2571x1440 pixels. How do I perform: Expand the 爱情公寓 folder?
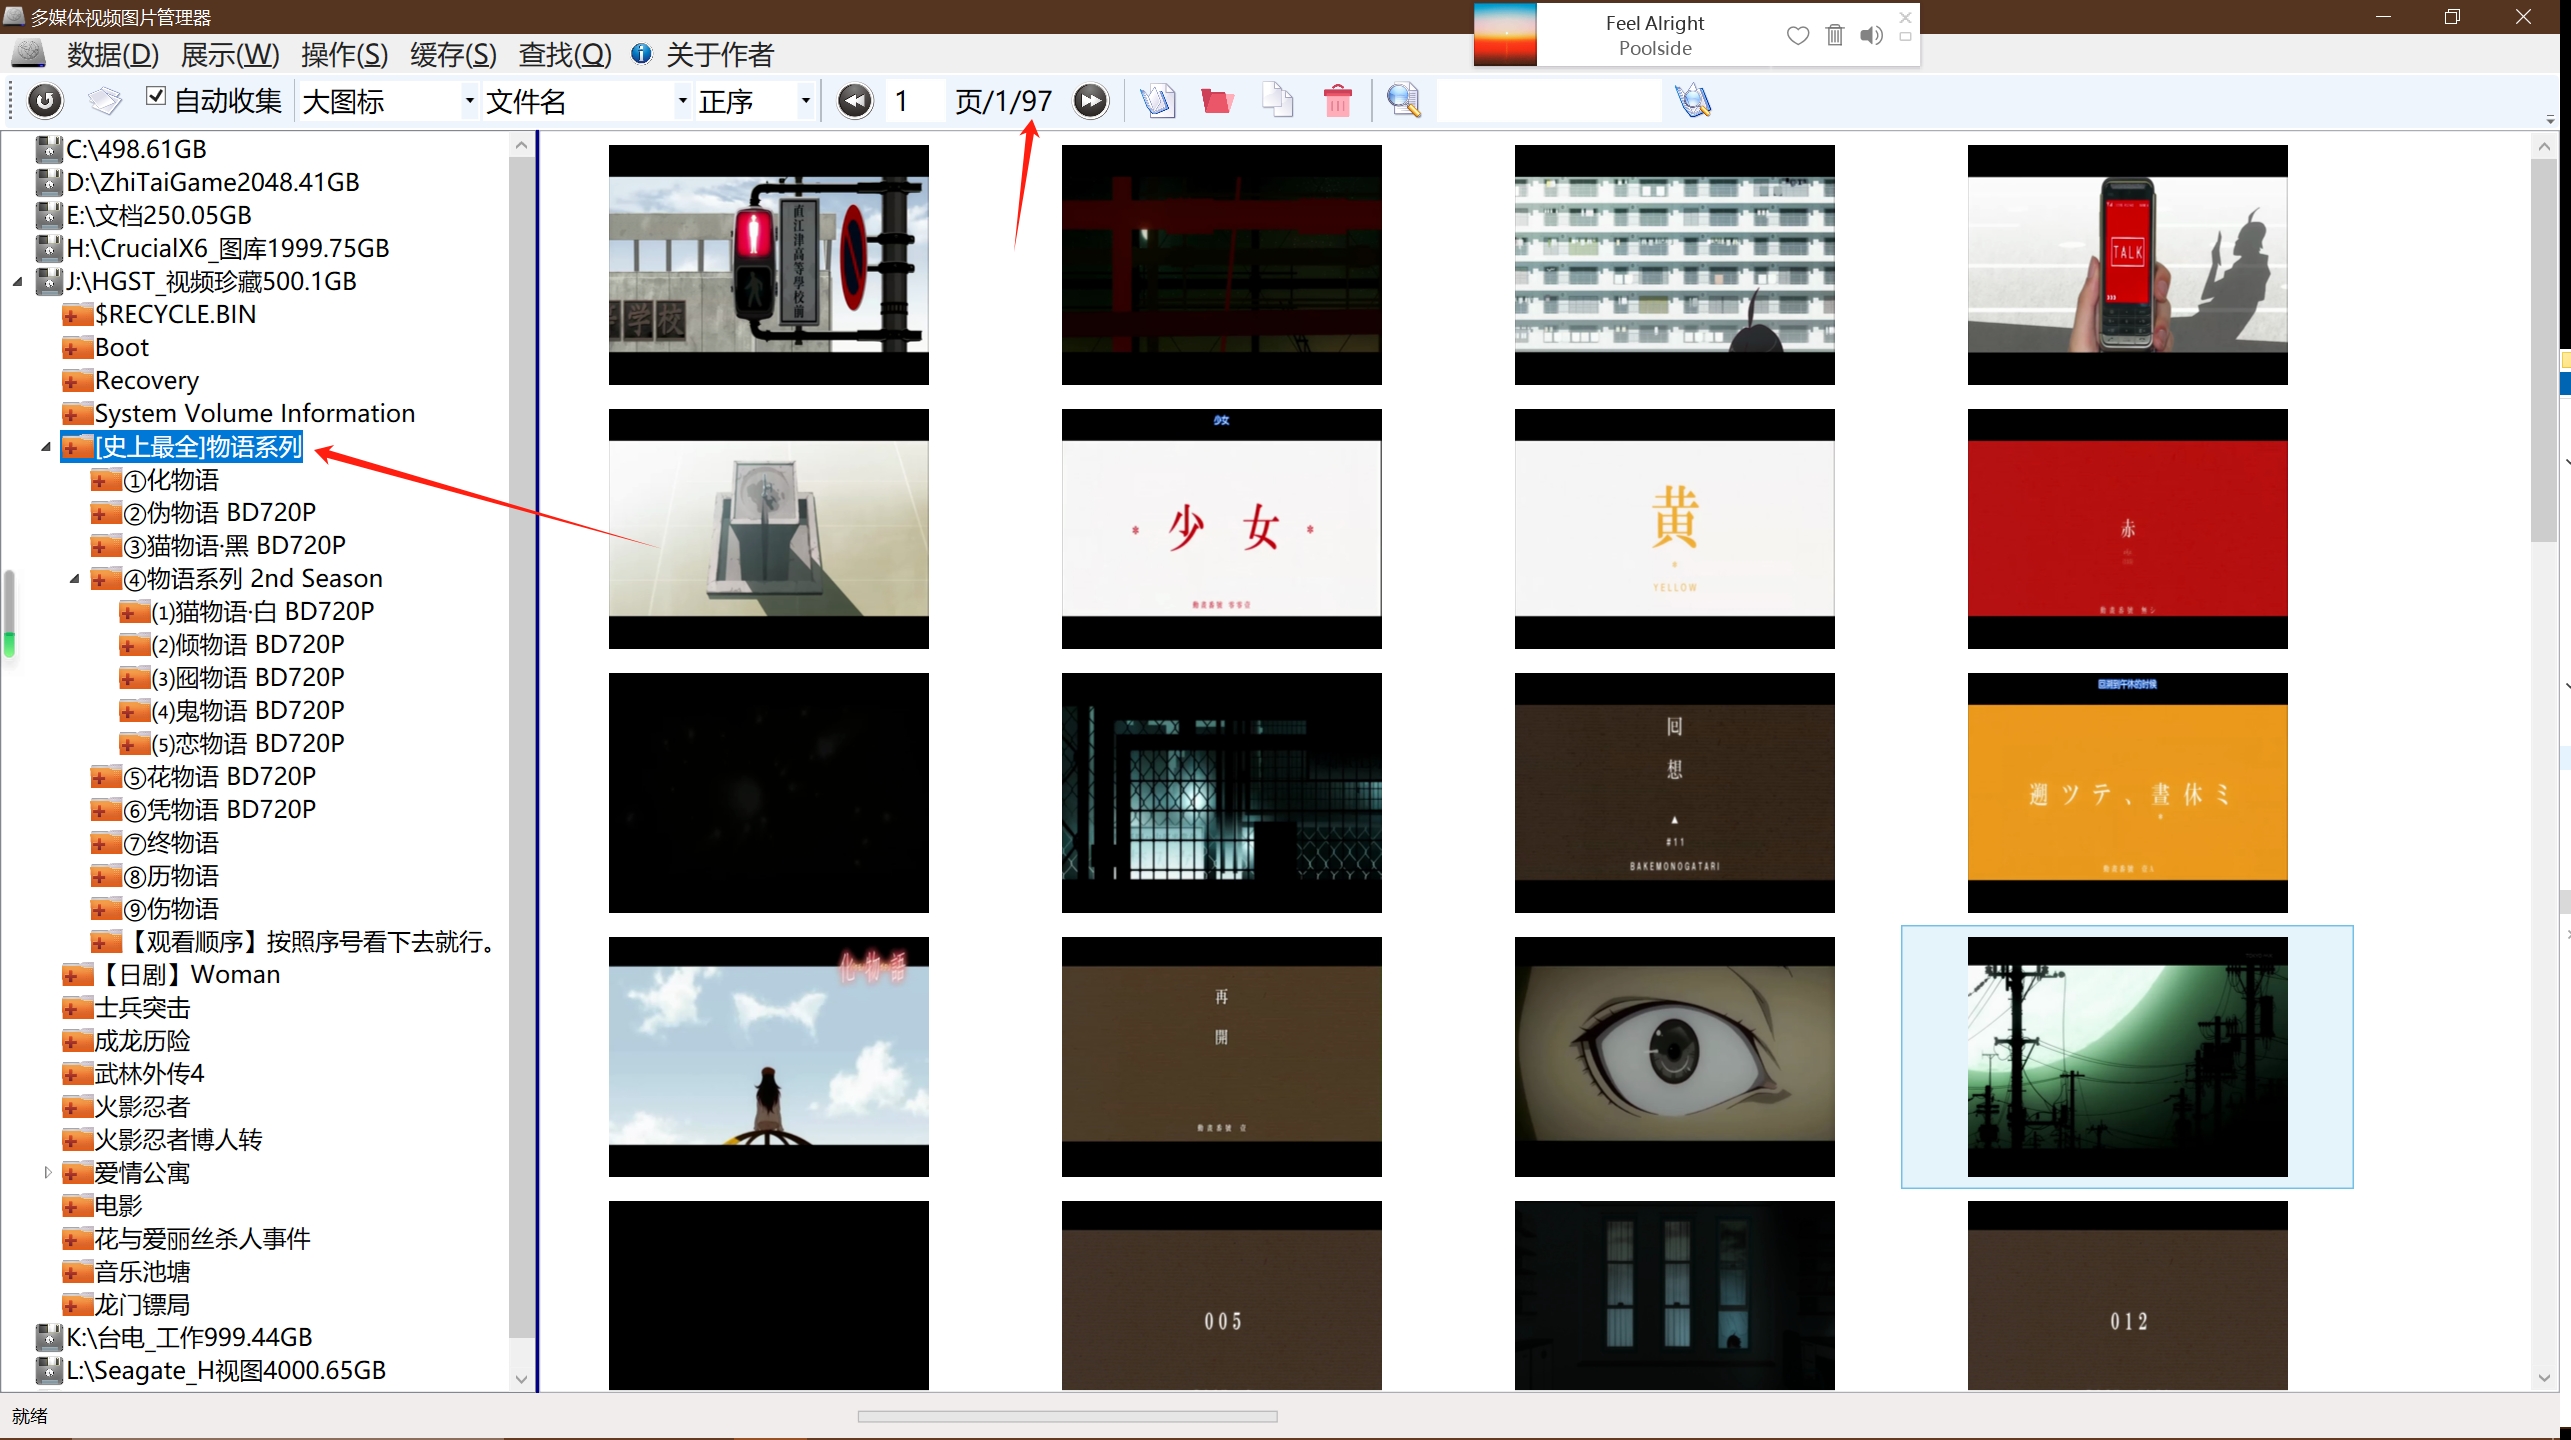46,1173
